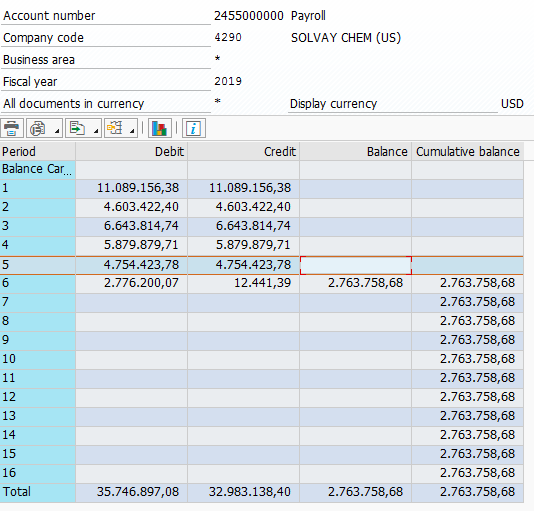Viewport: 534px width, 511px height.
Task: Click the print preview views icon
Action: 38,128
